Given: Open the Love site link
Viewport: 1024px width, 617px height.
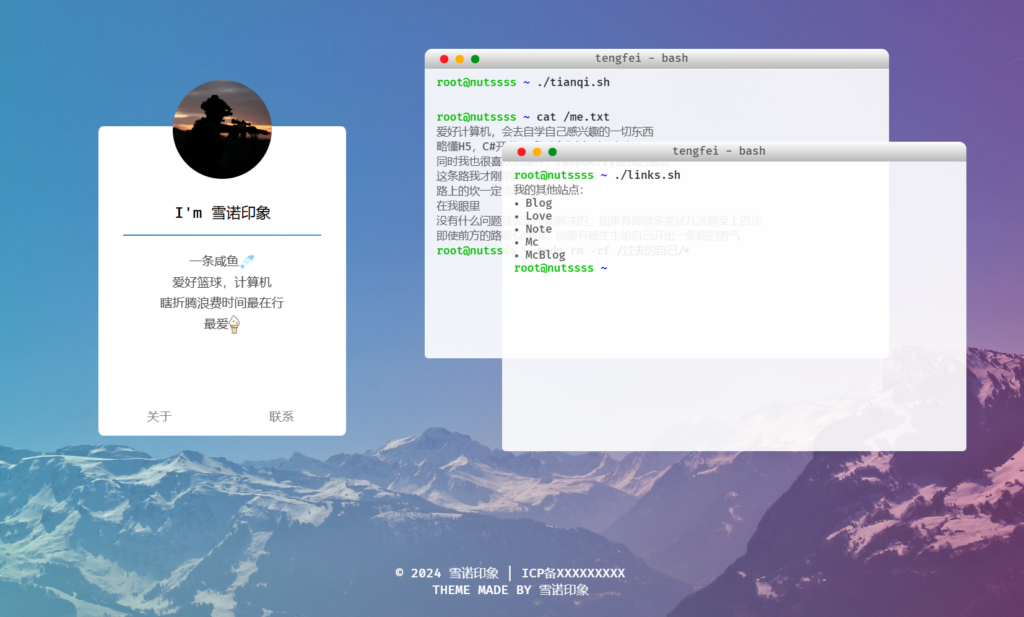Looking at the screenshot, I should [538, 216].
